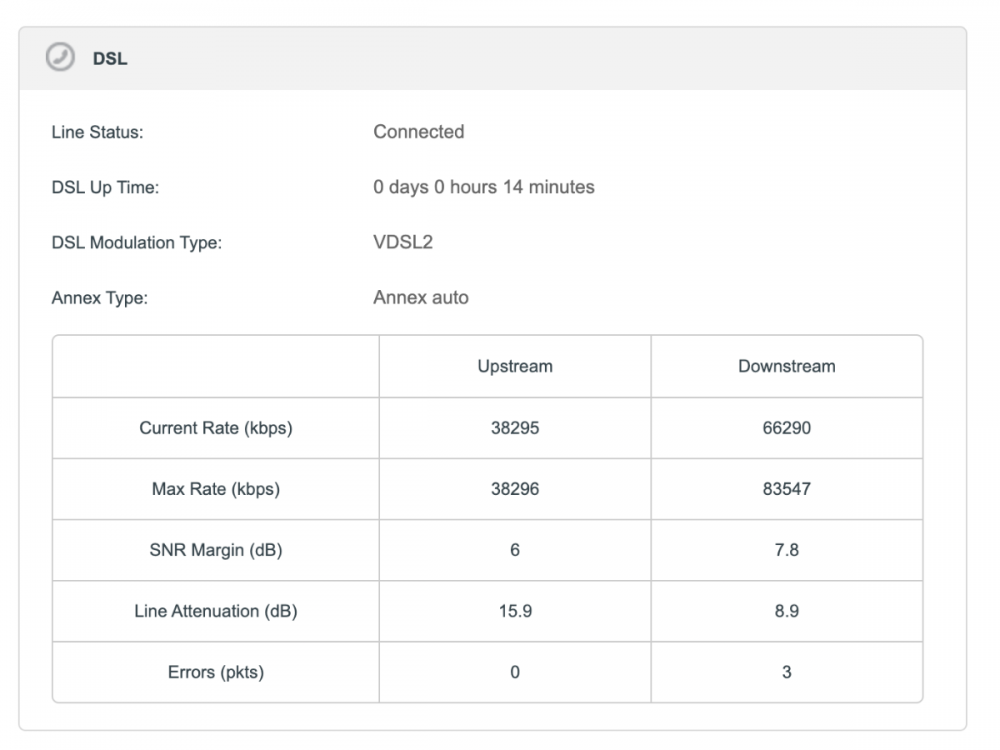Click the DSL Up Time duration value
The width and height of the screenshot is (1000, 750).
484,187
